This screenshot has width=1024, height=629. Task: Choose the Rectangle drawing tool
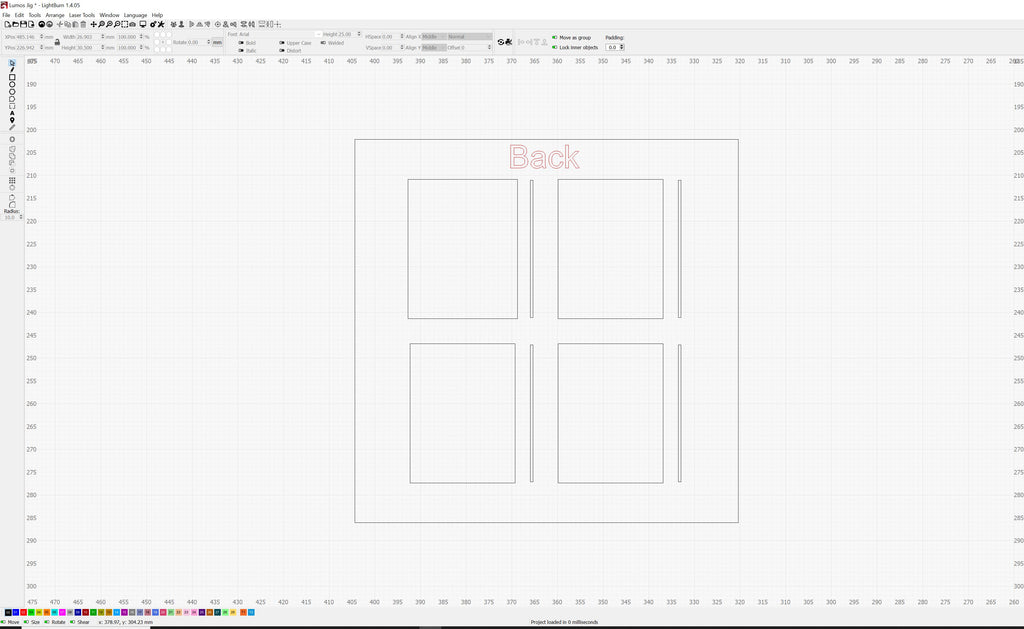pos(12,77)
